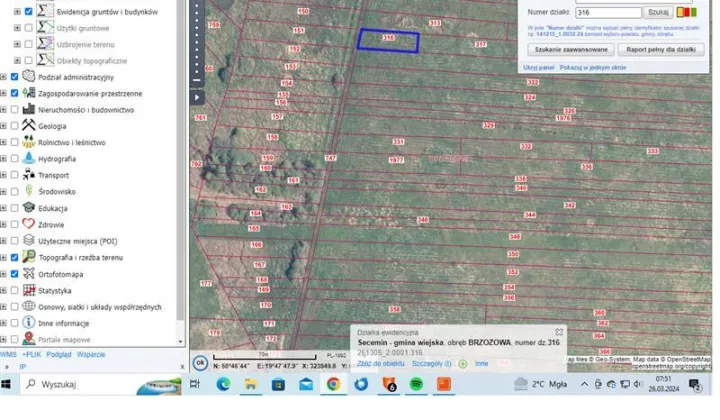
Task: Click the Inne informacje info icon
Action: coord(28,323)
